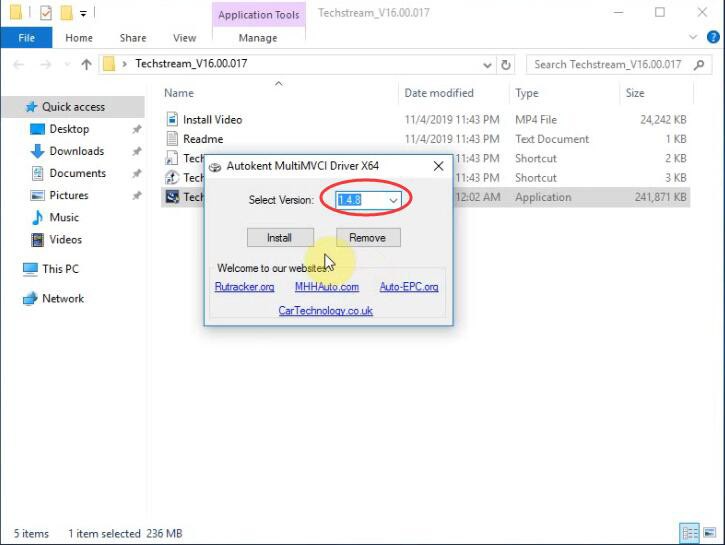This screenshot has width=725, height=545.
Task: Select the Manage tab under Application Tools
Action: (x=258, y=38)
